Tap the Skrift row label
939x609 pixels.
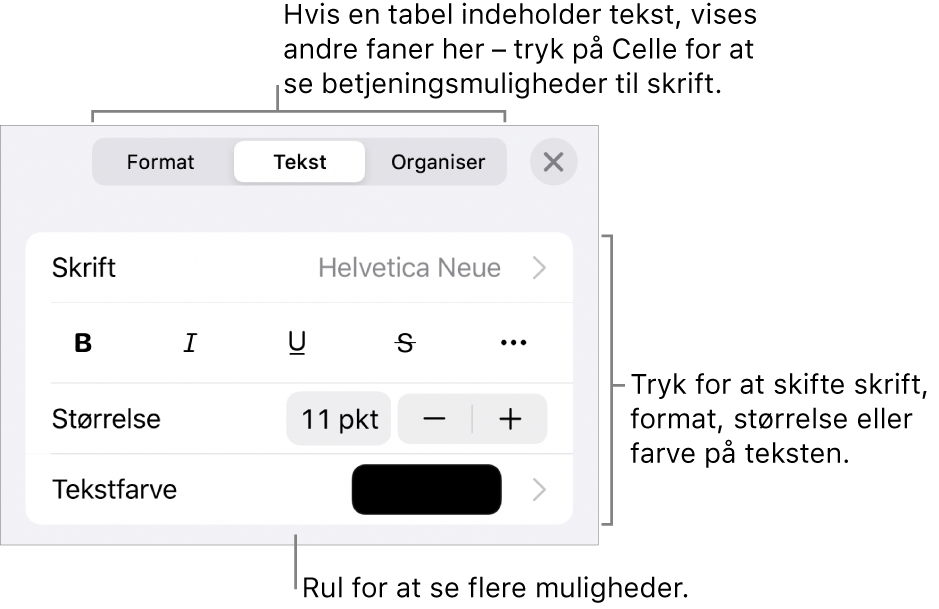[x=84, y=267]
